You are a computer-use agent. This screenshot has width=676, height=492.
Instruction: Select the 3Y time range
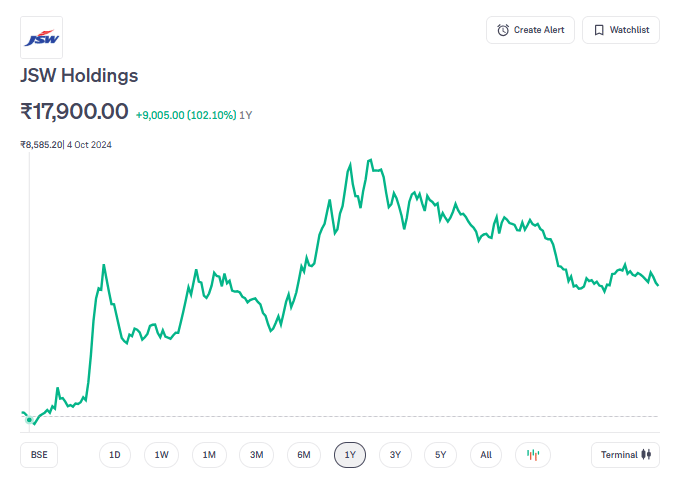[395, 455]
